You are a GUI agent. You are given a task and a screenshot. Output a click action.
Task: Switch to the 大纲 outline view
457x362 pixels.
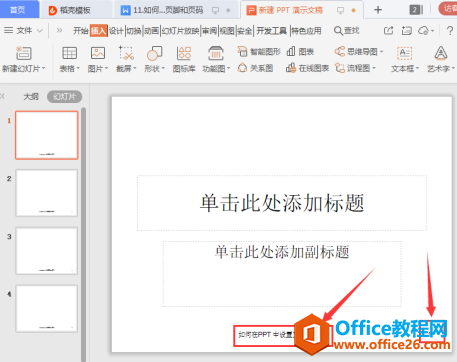(x=31, y=97)
